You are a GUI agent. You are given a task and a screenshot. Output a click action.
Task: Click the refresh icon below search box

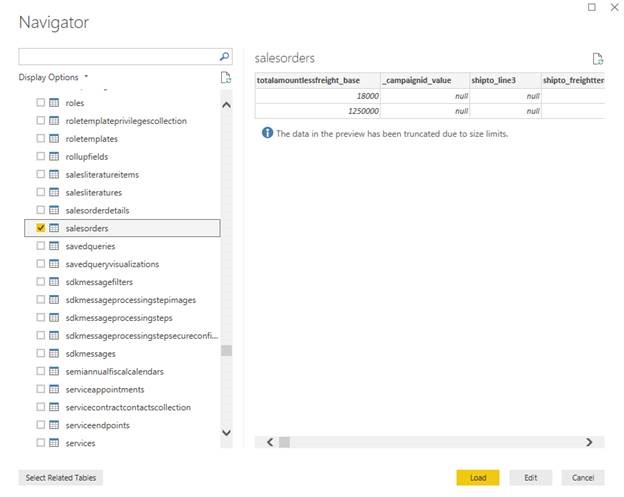tap(226, 77)
